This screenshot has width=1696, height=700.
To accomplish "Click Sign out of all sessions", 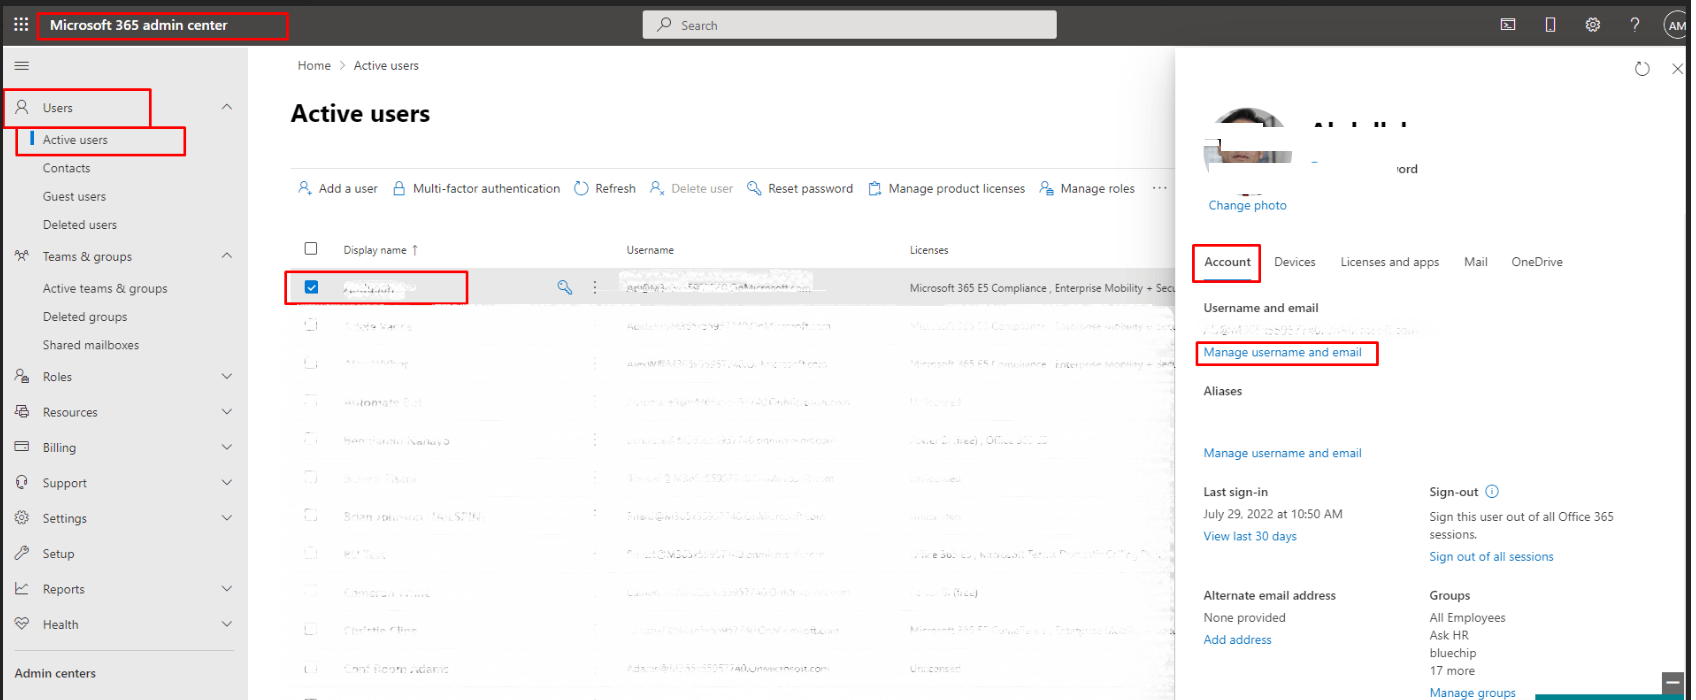I will 1491,557.
